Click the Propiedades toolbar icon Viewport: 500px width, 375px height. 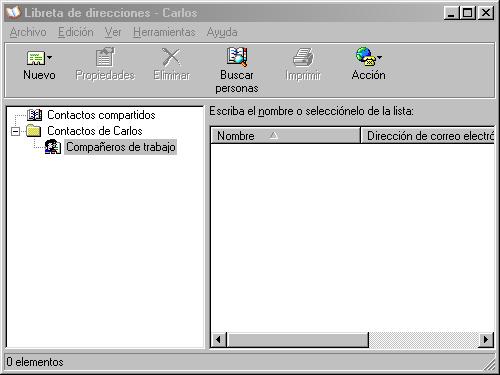pos(105,57)
